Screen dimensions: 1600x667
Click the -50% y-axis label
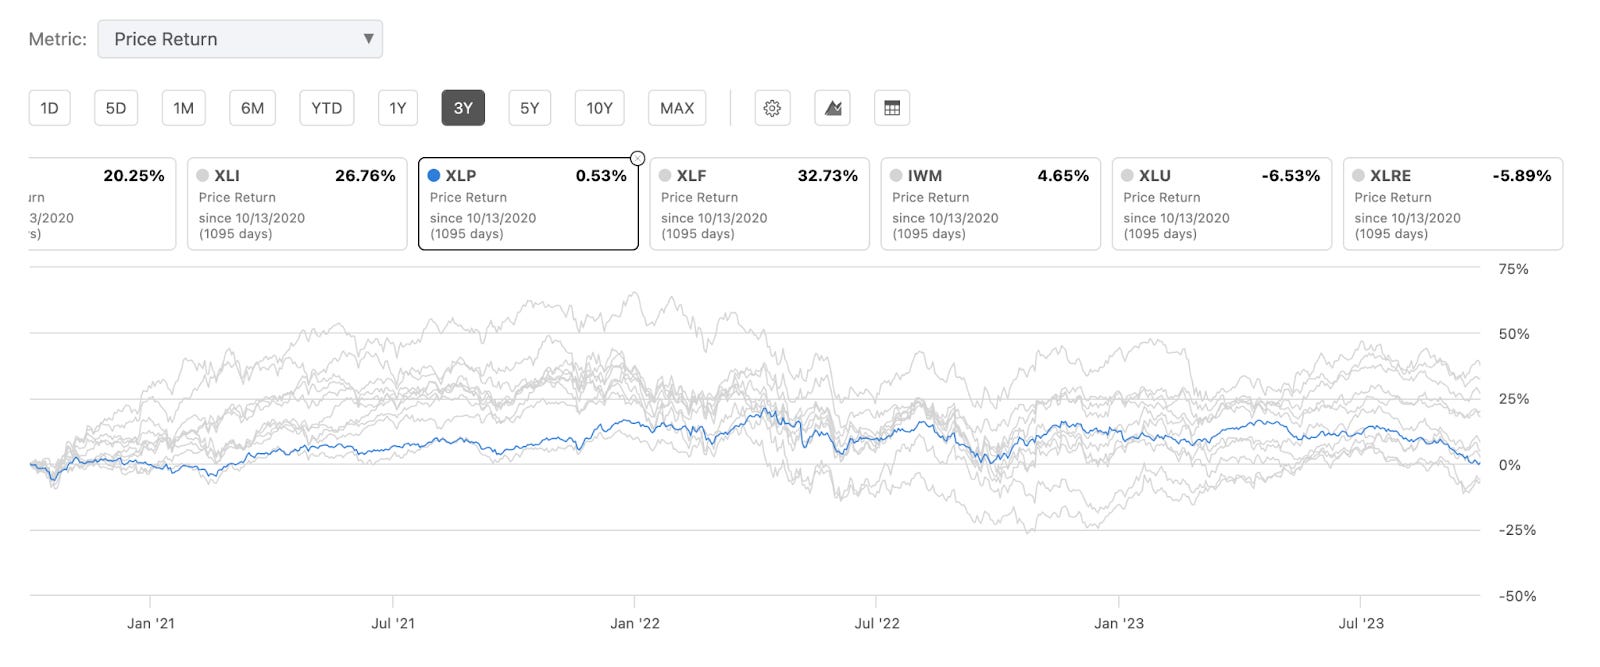[1517, 596]
